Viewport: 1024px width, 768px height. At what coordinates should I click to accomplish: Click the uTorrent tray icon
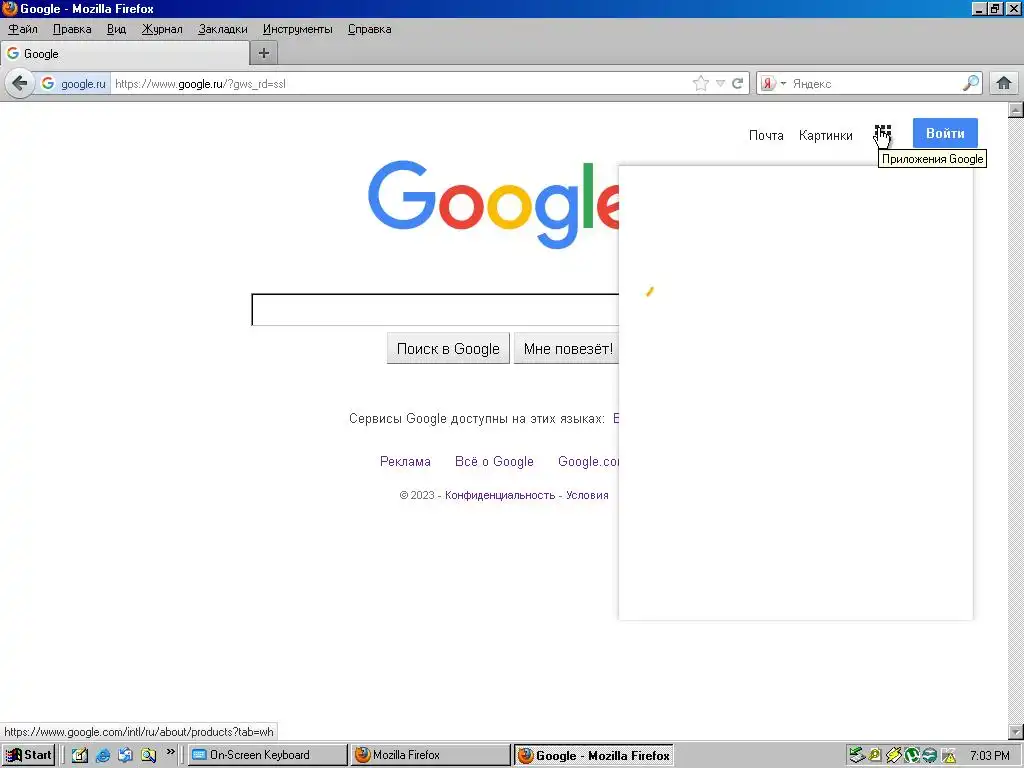[912, 756]
